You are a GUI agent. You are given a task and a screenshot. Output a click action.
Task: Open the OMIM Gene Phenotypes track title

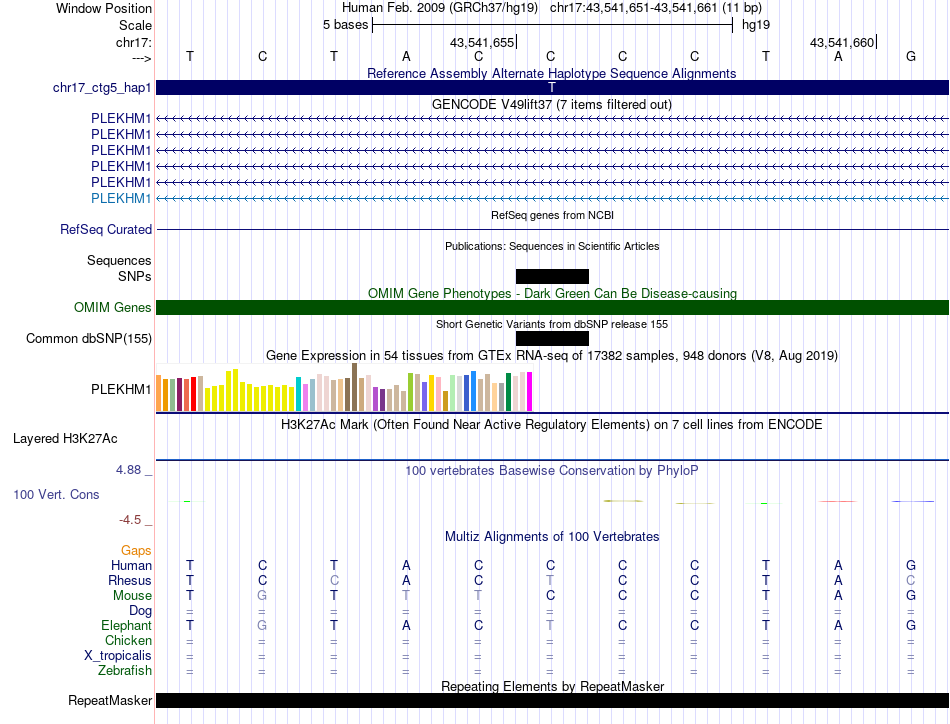552,293
